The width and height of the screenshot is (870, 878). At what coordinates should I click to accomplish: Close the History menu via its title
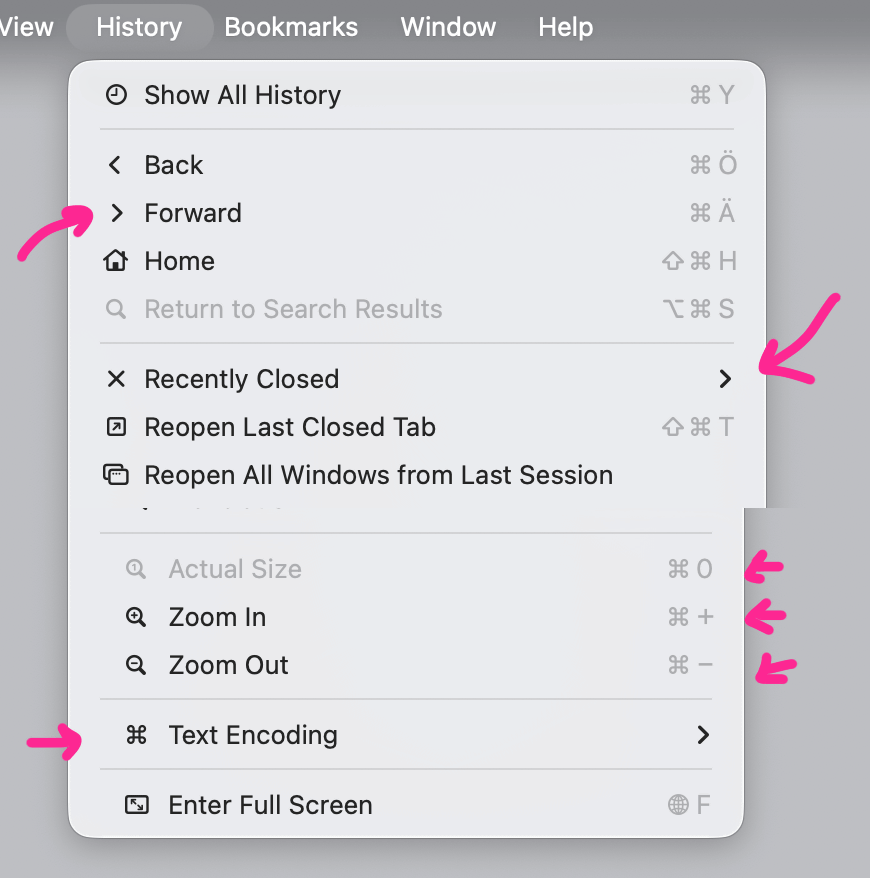click(139, 27)
